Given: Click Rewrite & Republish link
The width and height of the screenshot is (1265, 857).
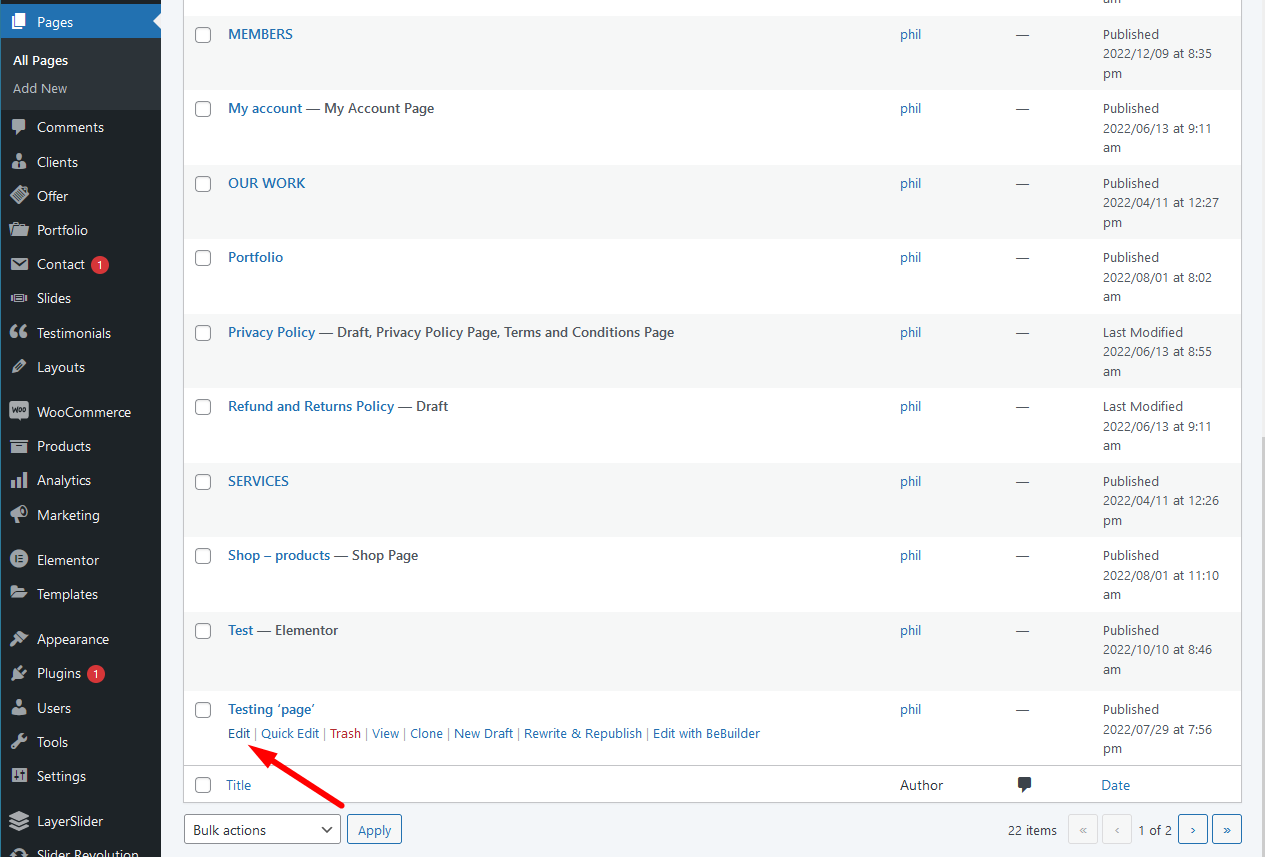Looking at the screenshot, I should tap(583, 733).
